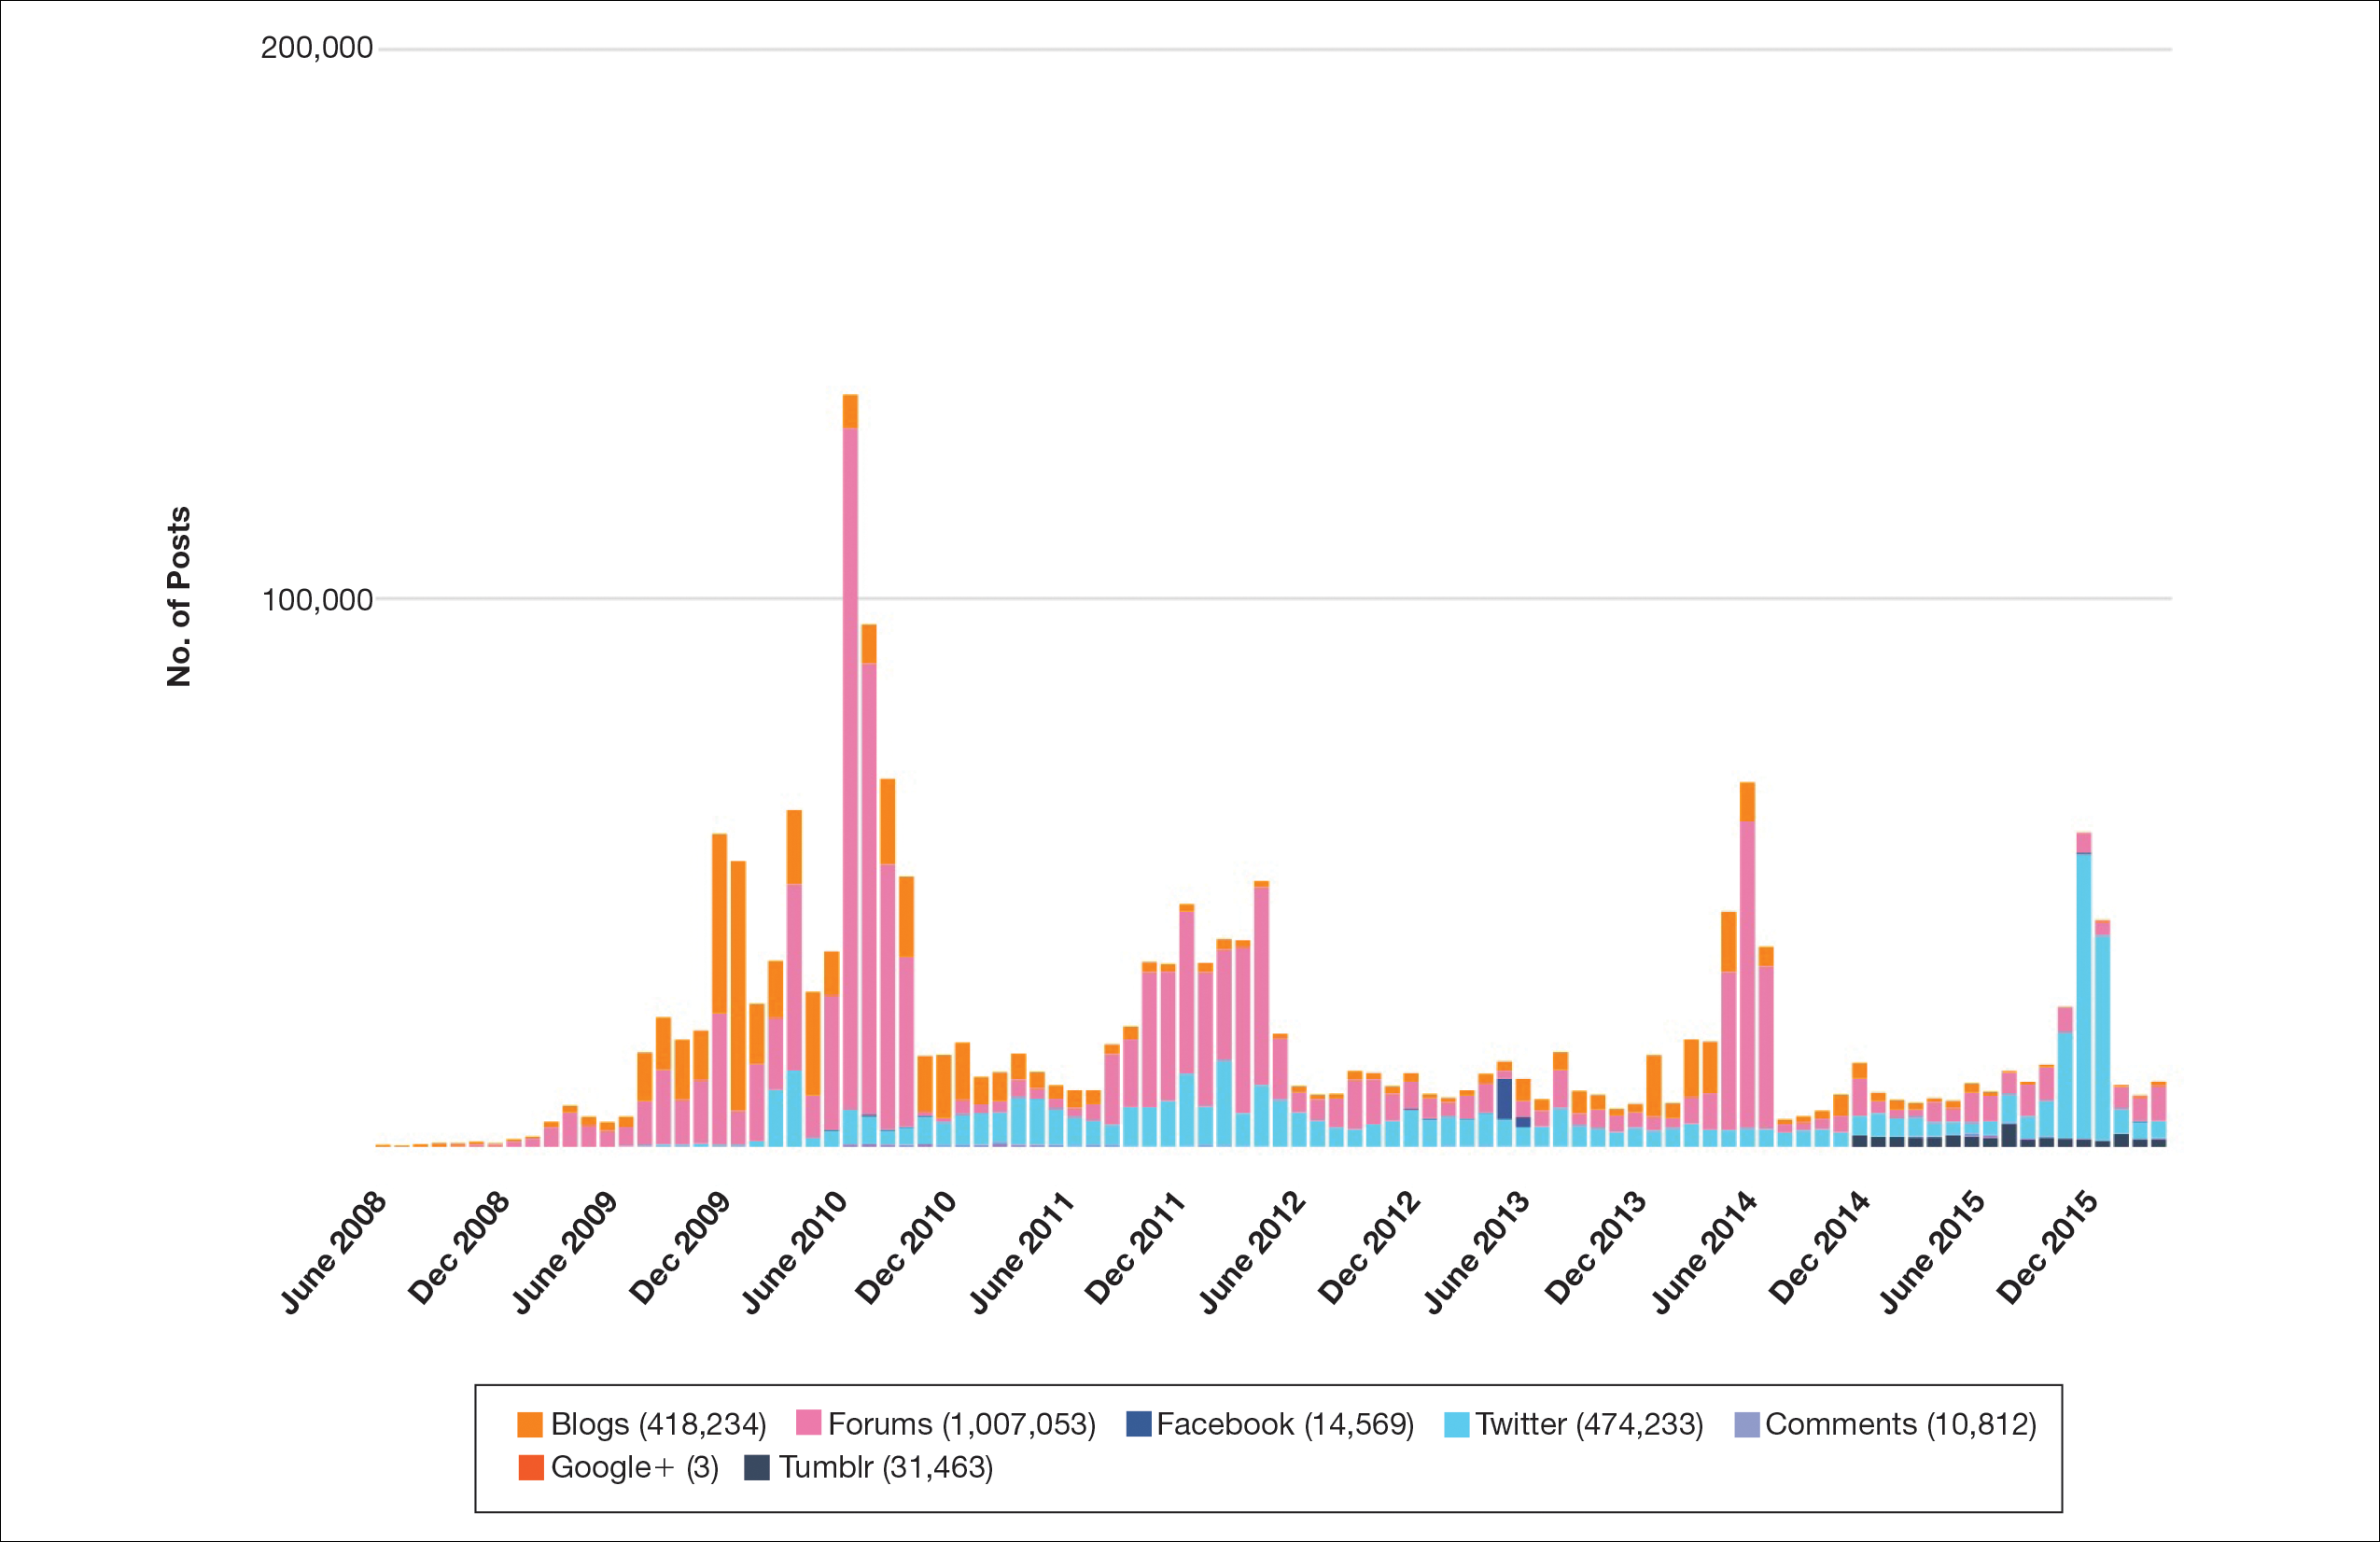Click the 'June 2014' x-axis label
The height and width of the screenshot is (1542, 2380).
1704,1251
